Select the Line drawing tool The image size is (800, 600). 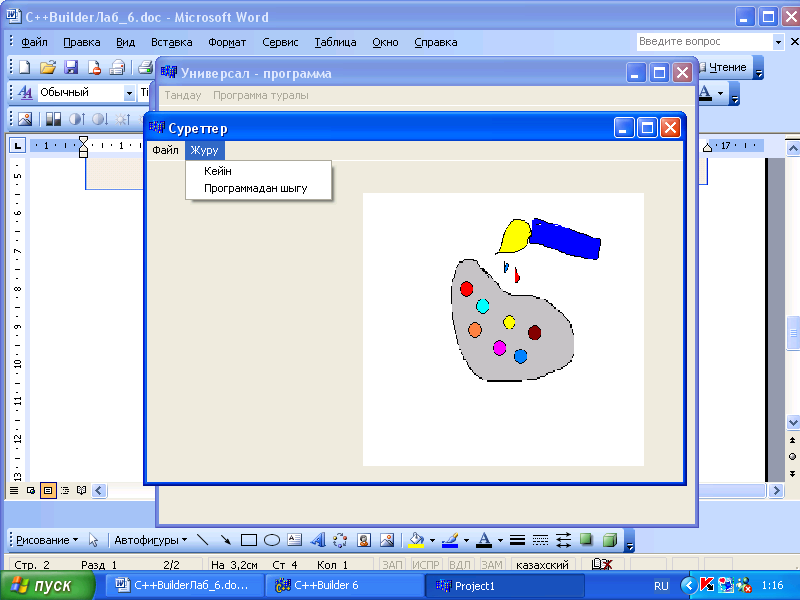tap(203, 540)
